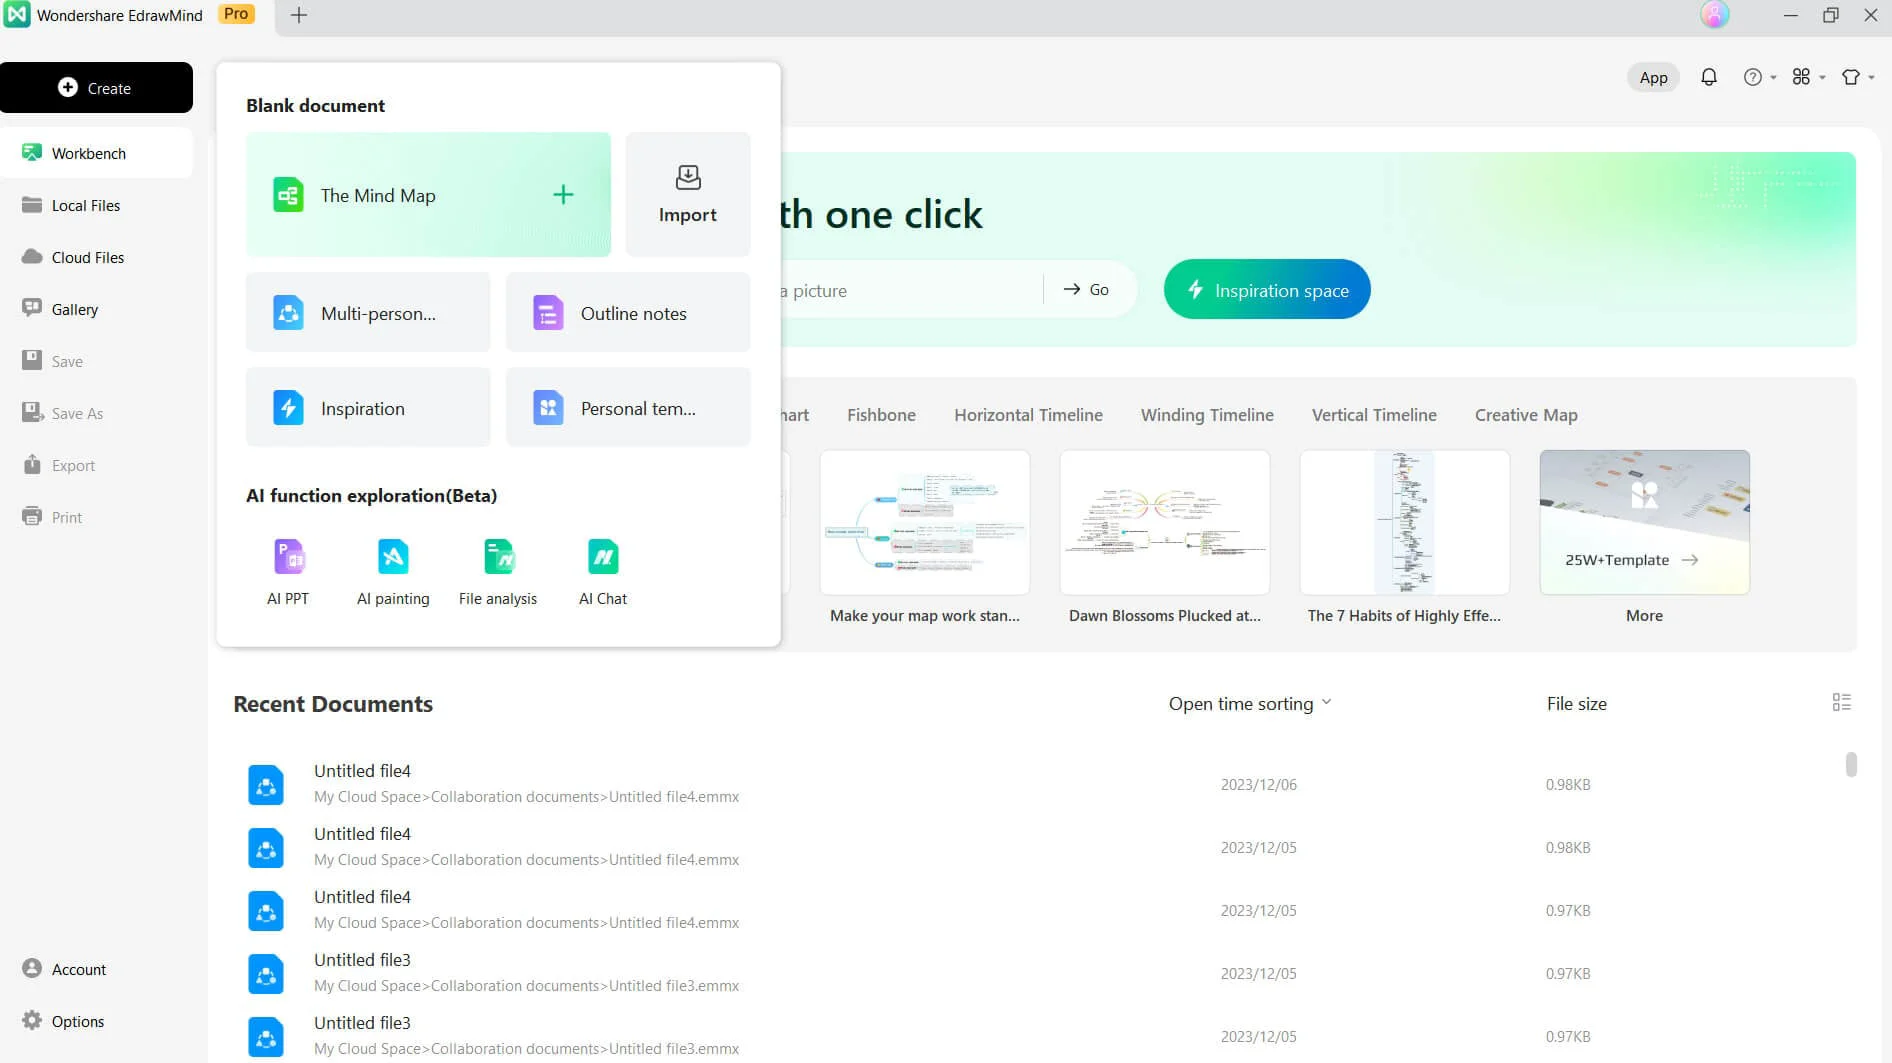Add a new tab with plus button
This screenshot has width=1892, height=1063.
299,15
